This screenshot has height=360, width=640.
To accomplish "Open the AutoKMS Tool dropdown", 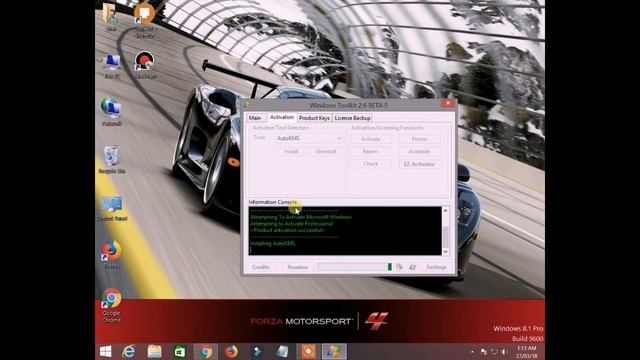I will click(309, 138).
